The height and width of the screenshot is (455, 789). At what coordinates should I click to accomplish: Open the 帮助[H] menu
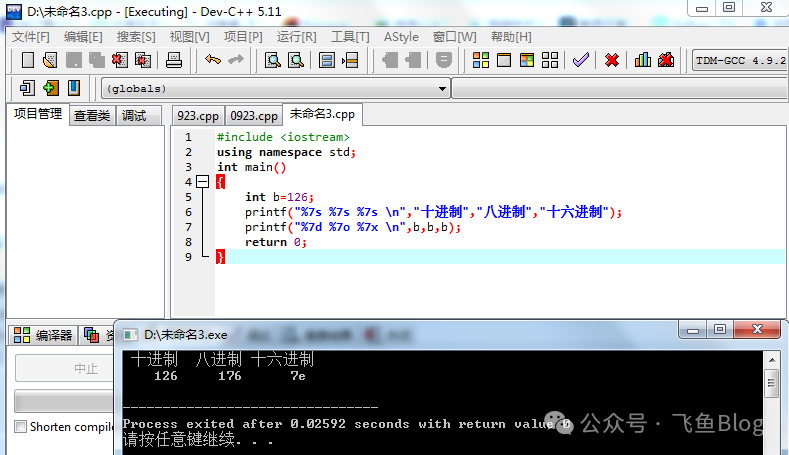point(511,37)
